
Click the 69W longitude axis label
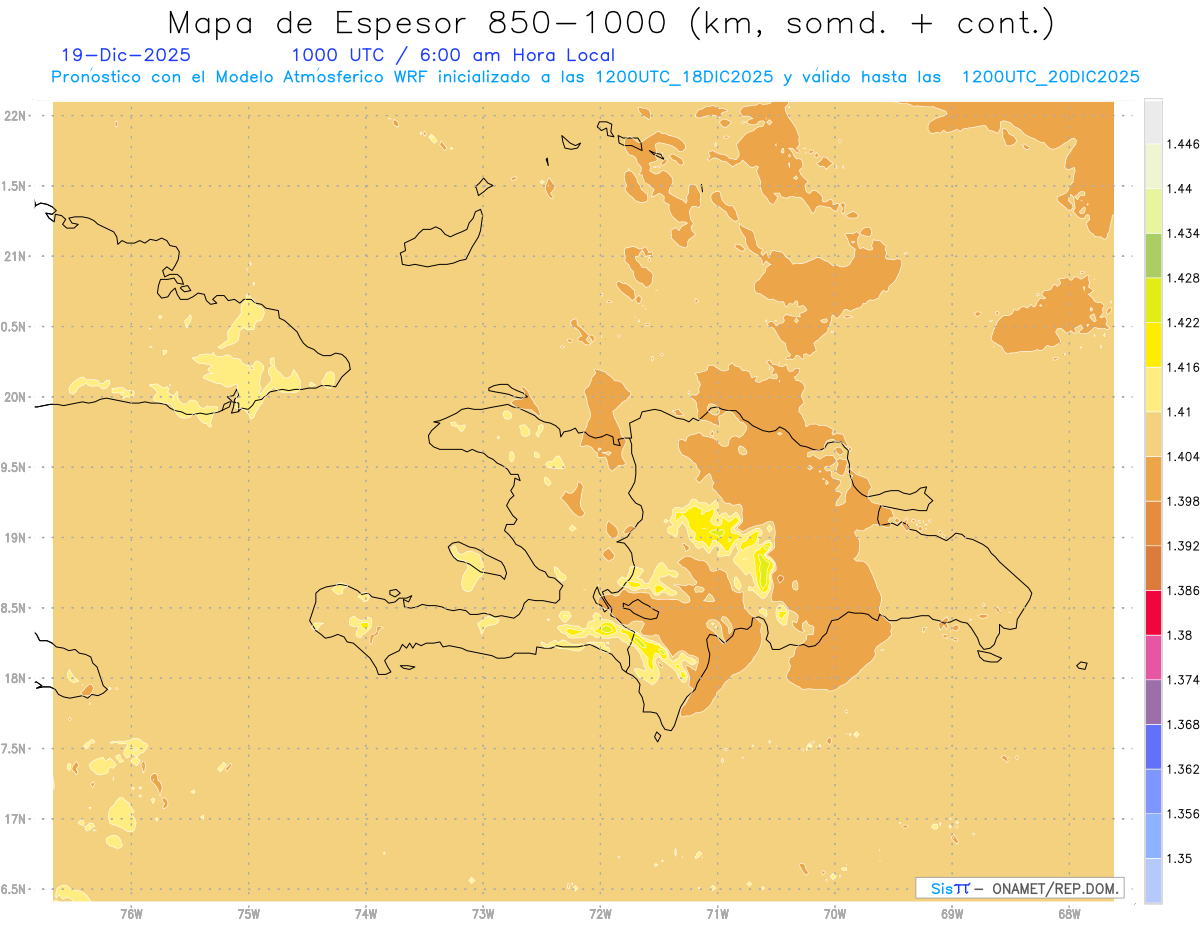tap(952, 913)
